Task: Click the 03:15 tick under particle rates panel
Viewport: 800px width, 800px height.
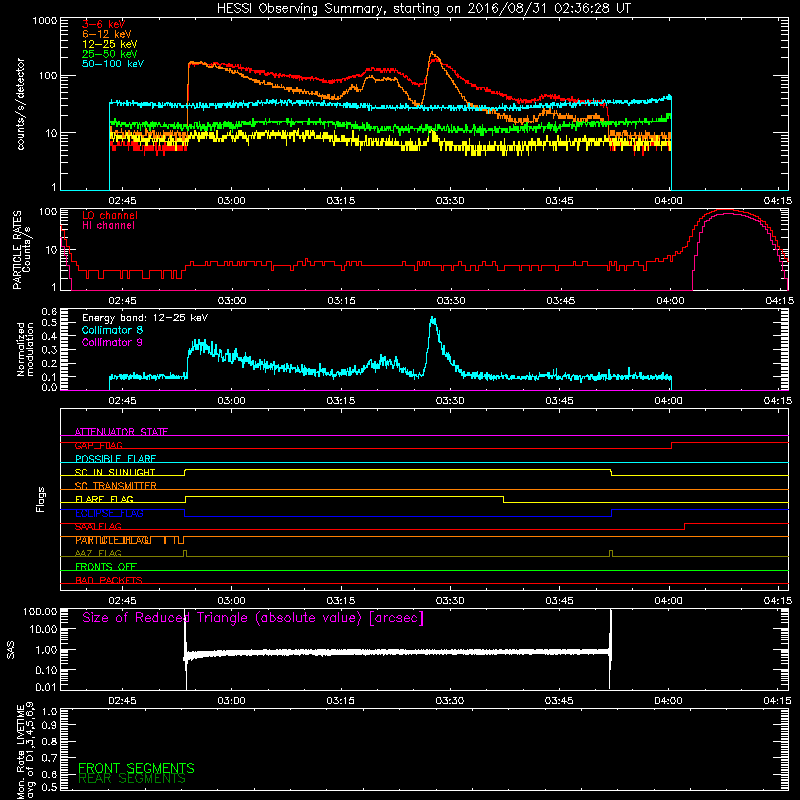Action: 341,301
